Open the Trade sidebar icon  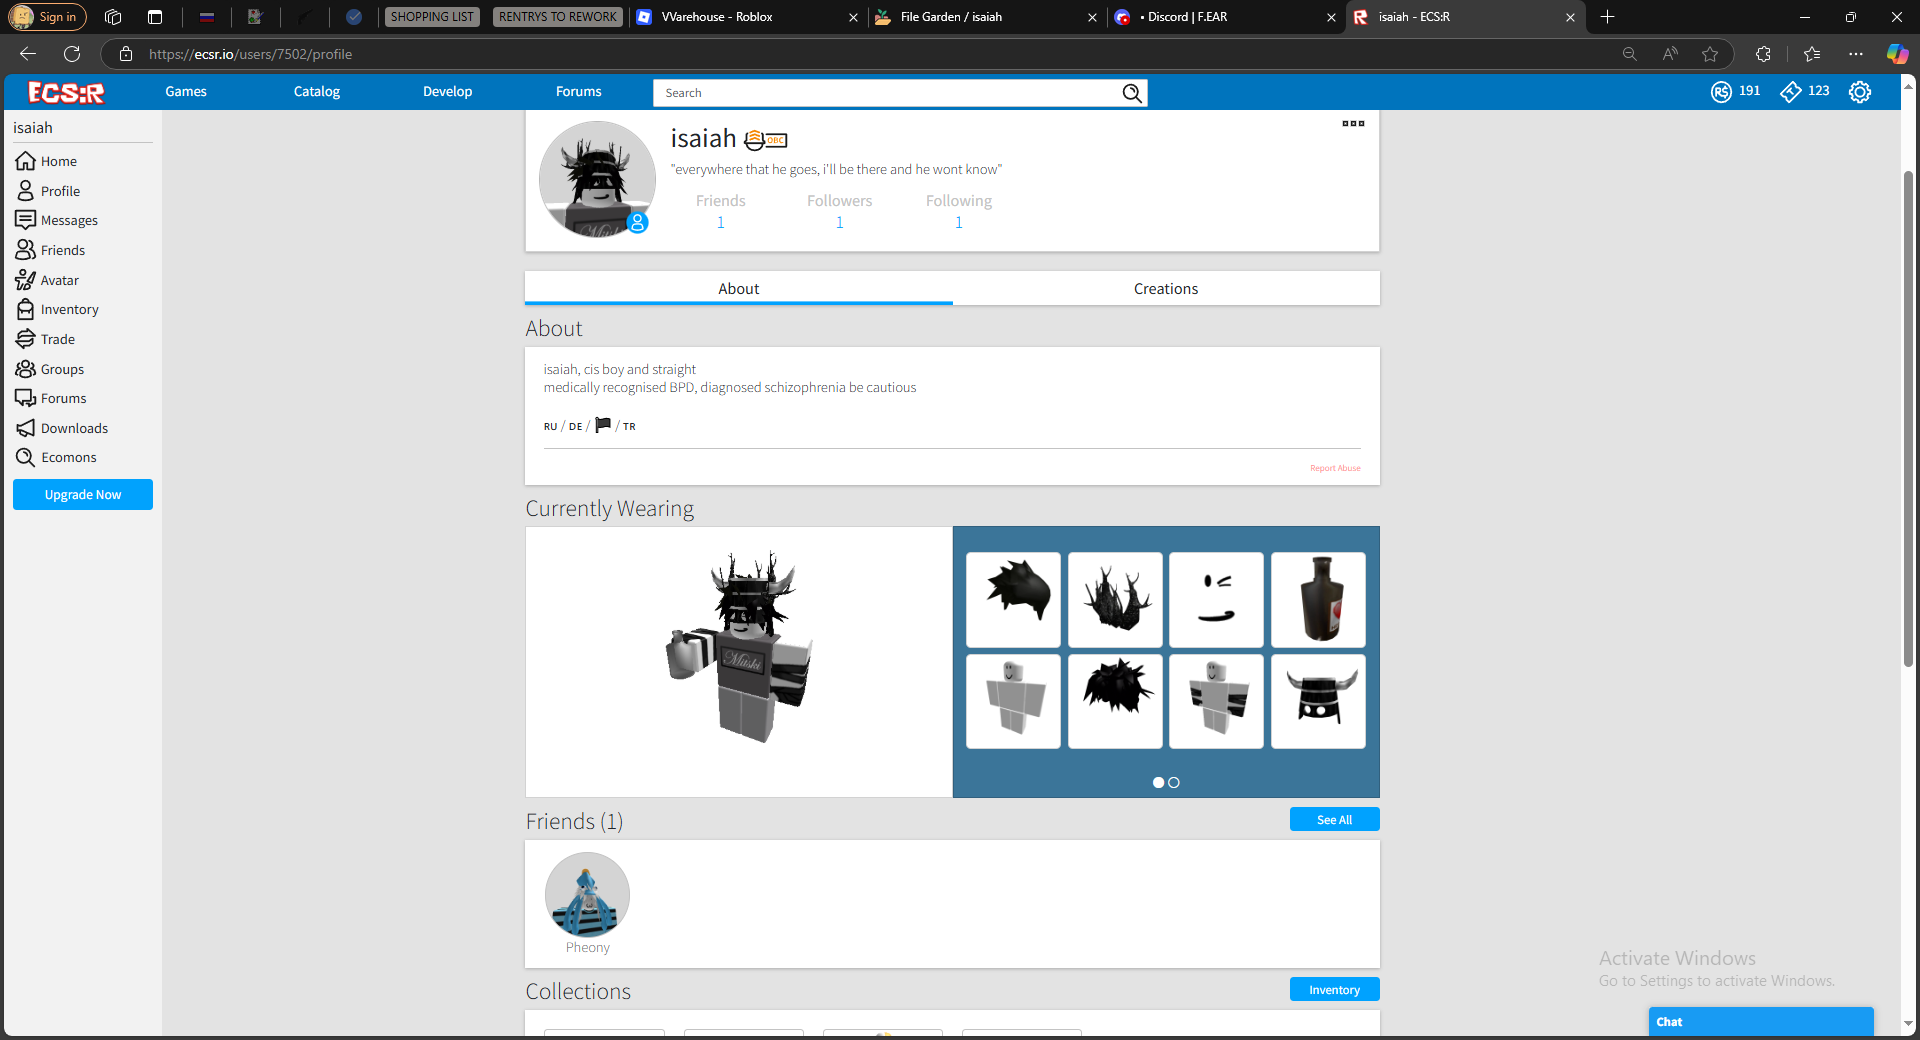(x=25, y=339)
